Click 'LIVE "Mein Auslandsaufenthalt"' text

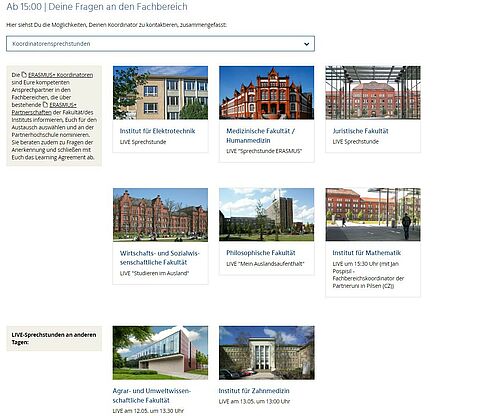265,264
